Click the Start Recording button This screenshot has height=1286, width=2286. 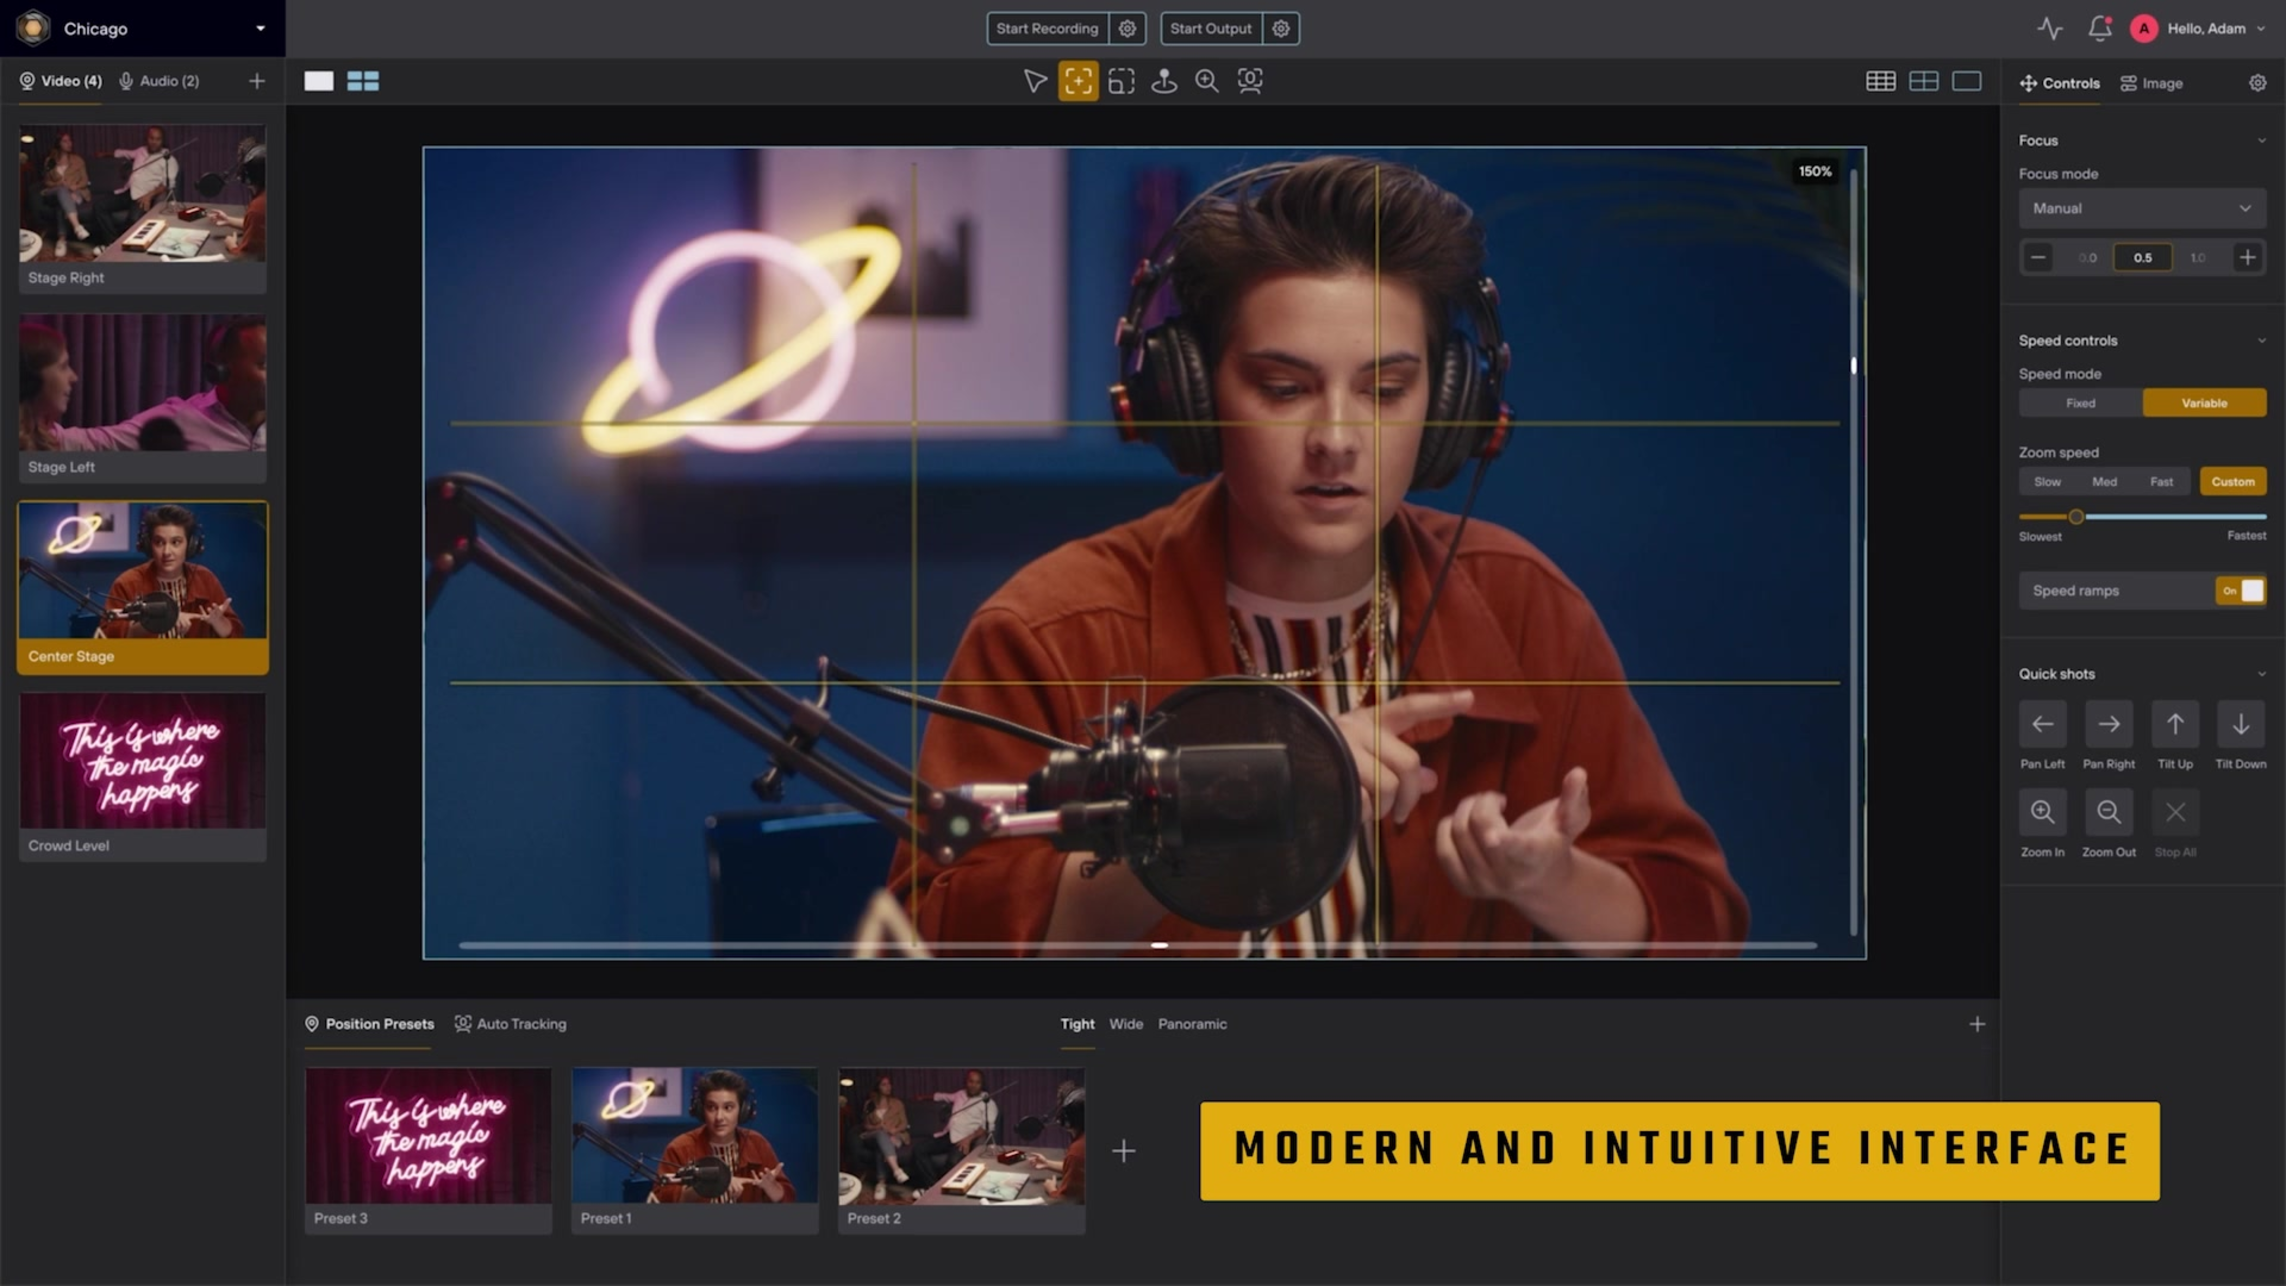pyautogui.click(x=1046, y=29)
